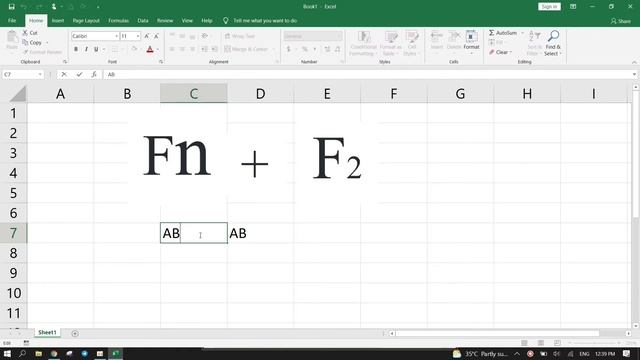Click cell D7 containing AB
This screenshot has height=360, width=640.
[260, 233]
